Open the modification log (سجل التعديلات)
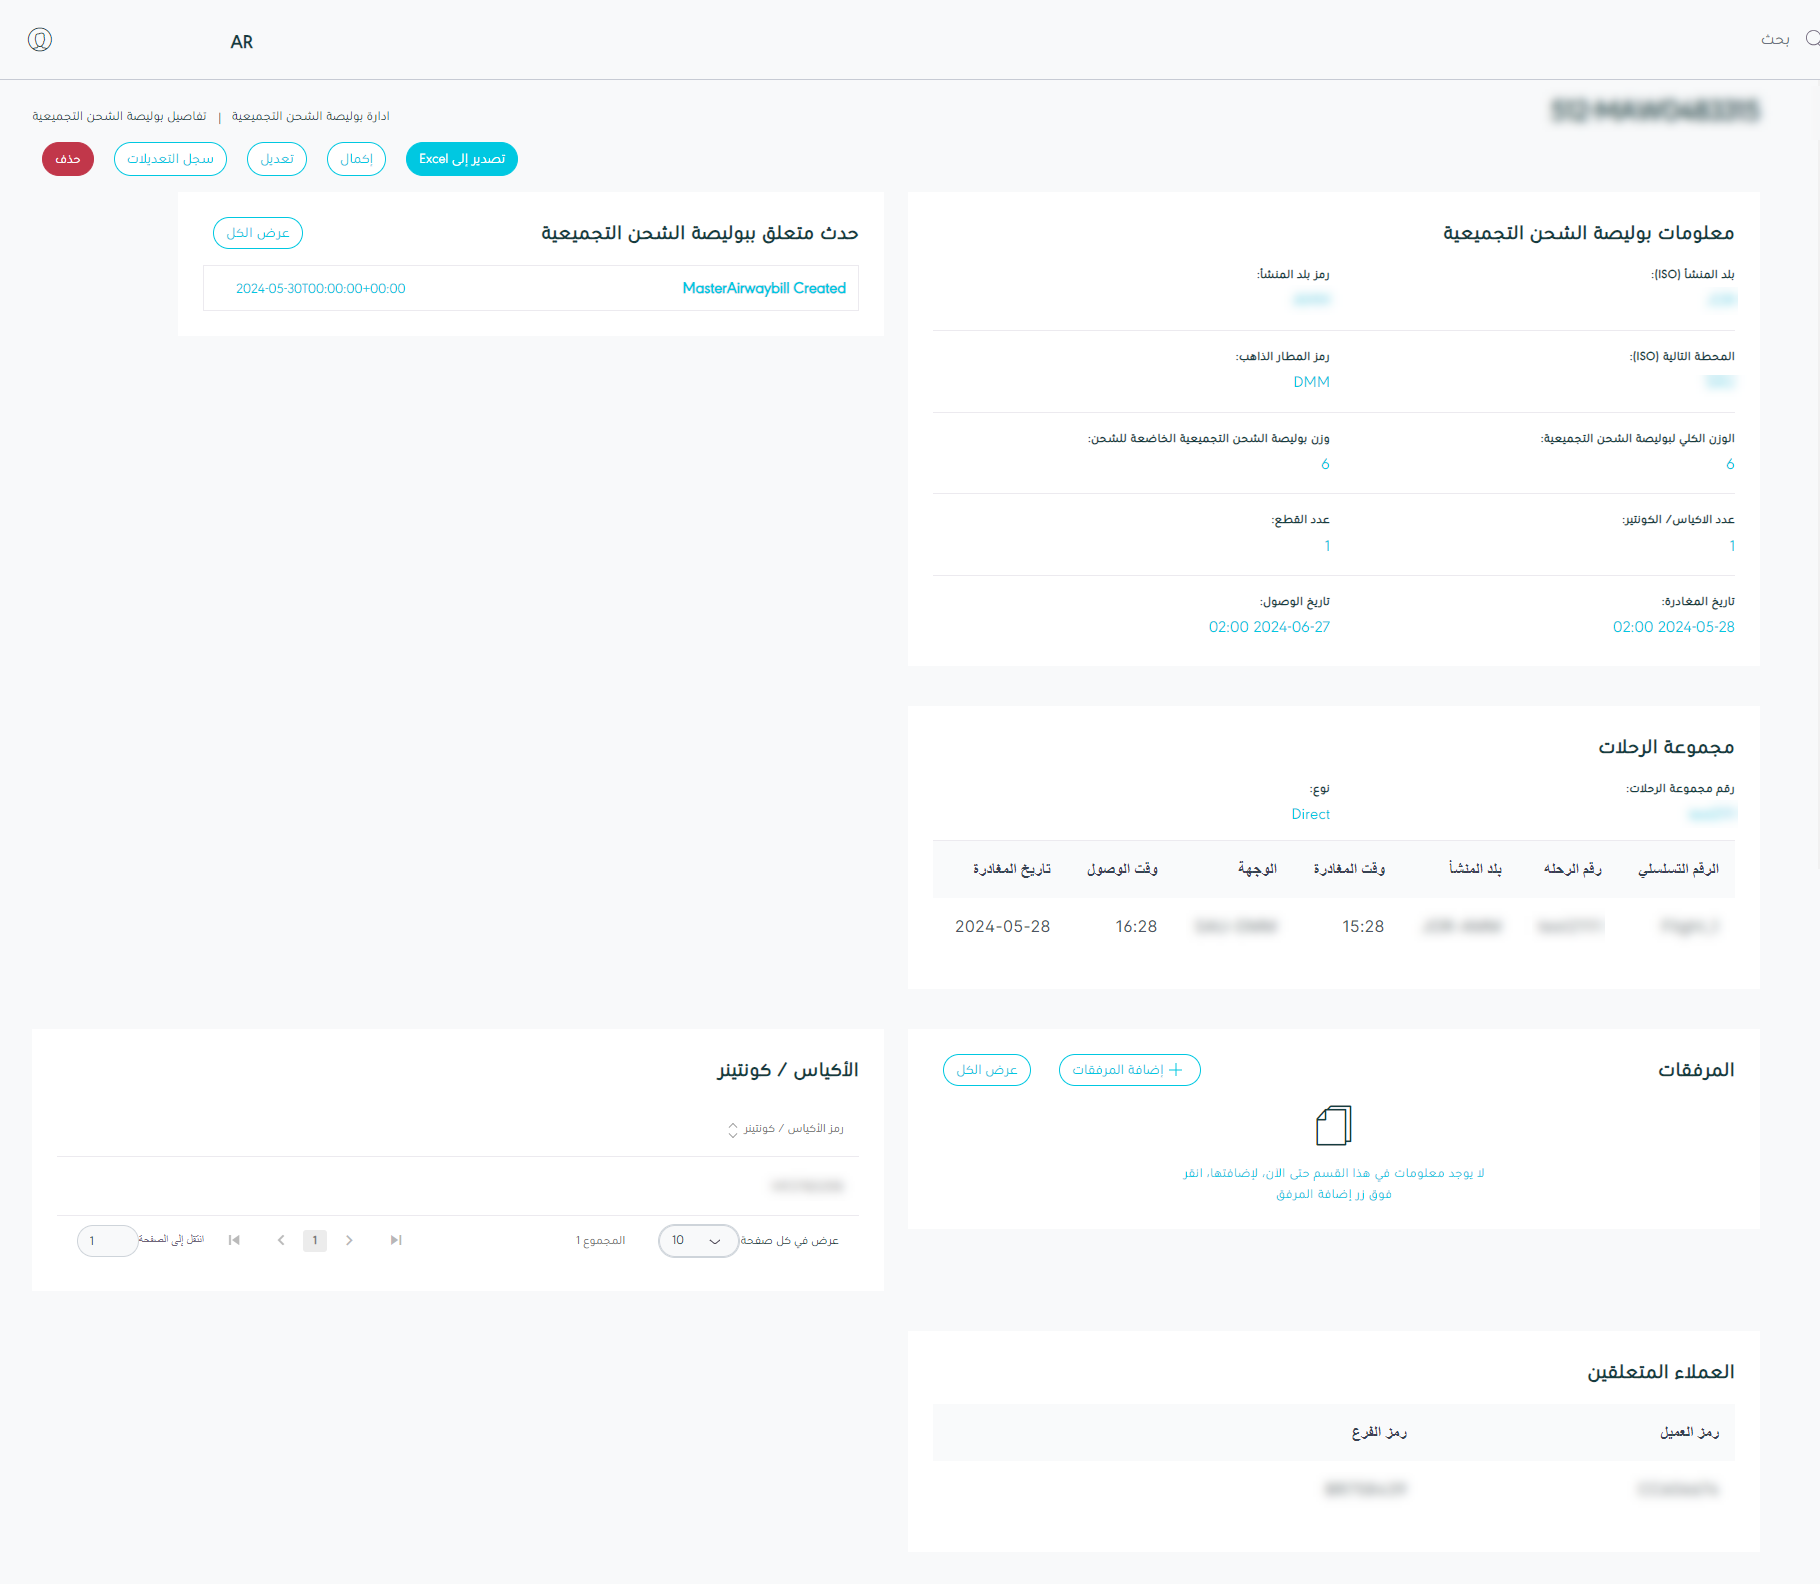The width and height of the screenshot is (1820, 1584). pos(170,159)
